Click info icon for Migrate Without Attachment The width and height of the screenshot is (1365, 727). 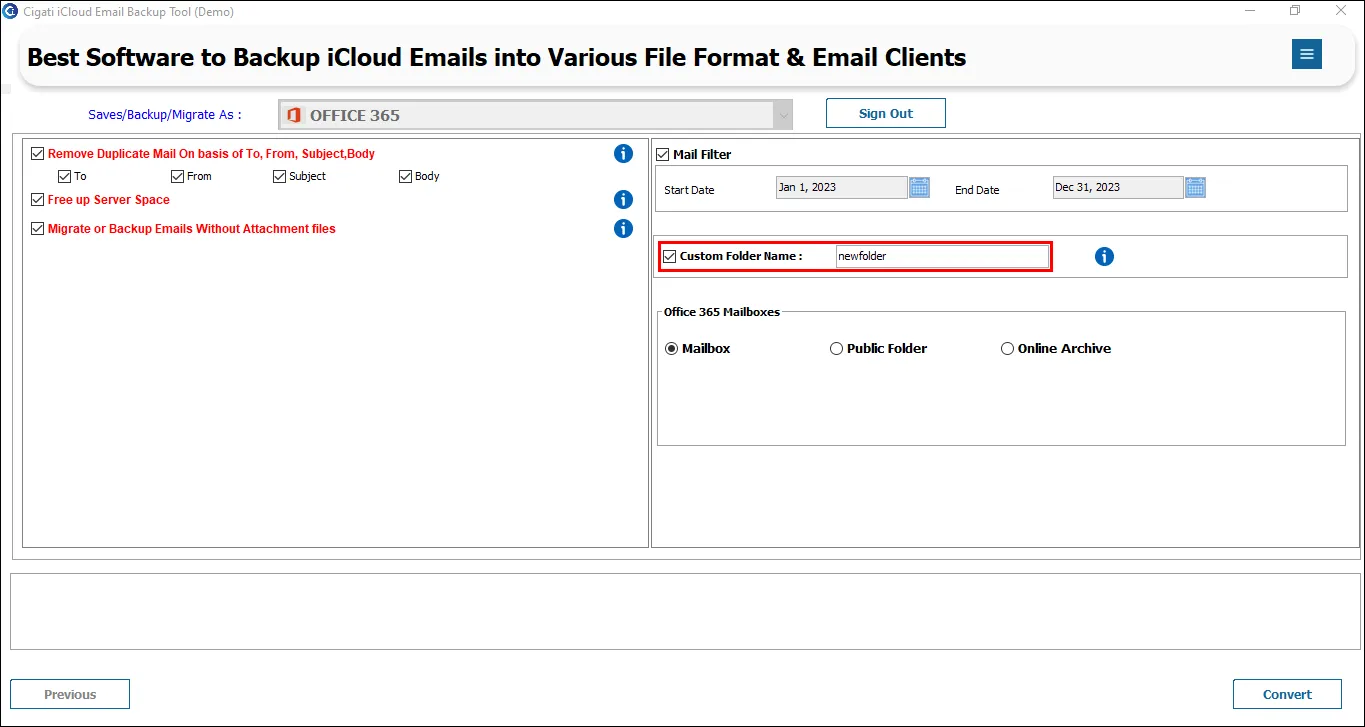point(623,229)
